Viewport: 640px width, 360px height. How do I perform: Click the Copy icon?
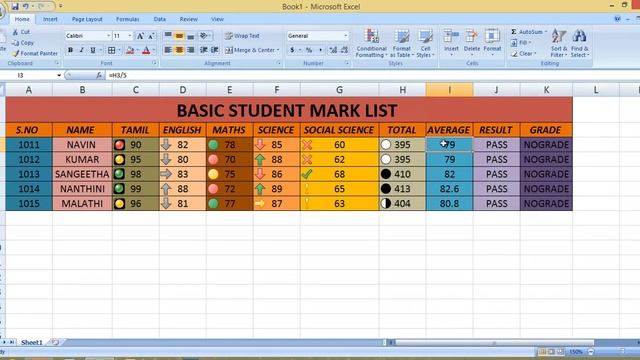tap(16, 43)
